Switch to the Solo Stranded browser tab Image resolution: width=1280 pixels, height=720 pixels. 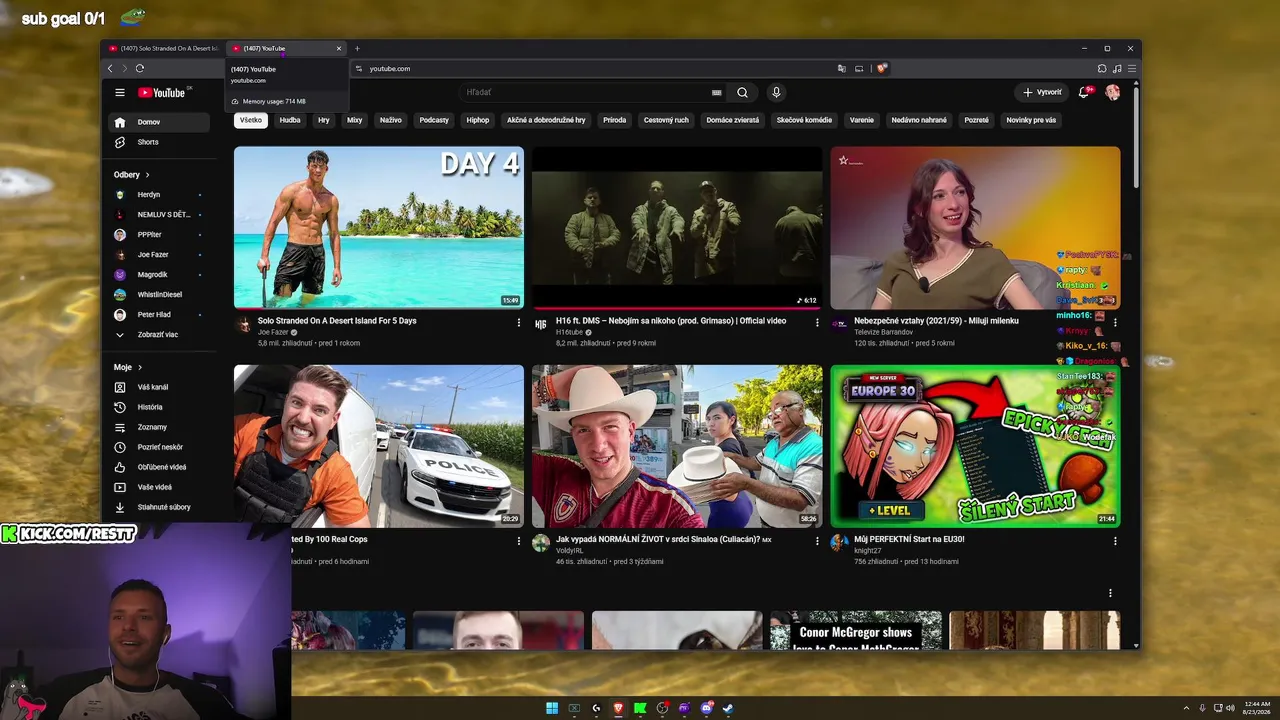point(163,48)
